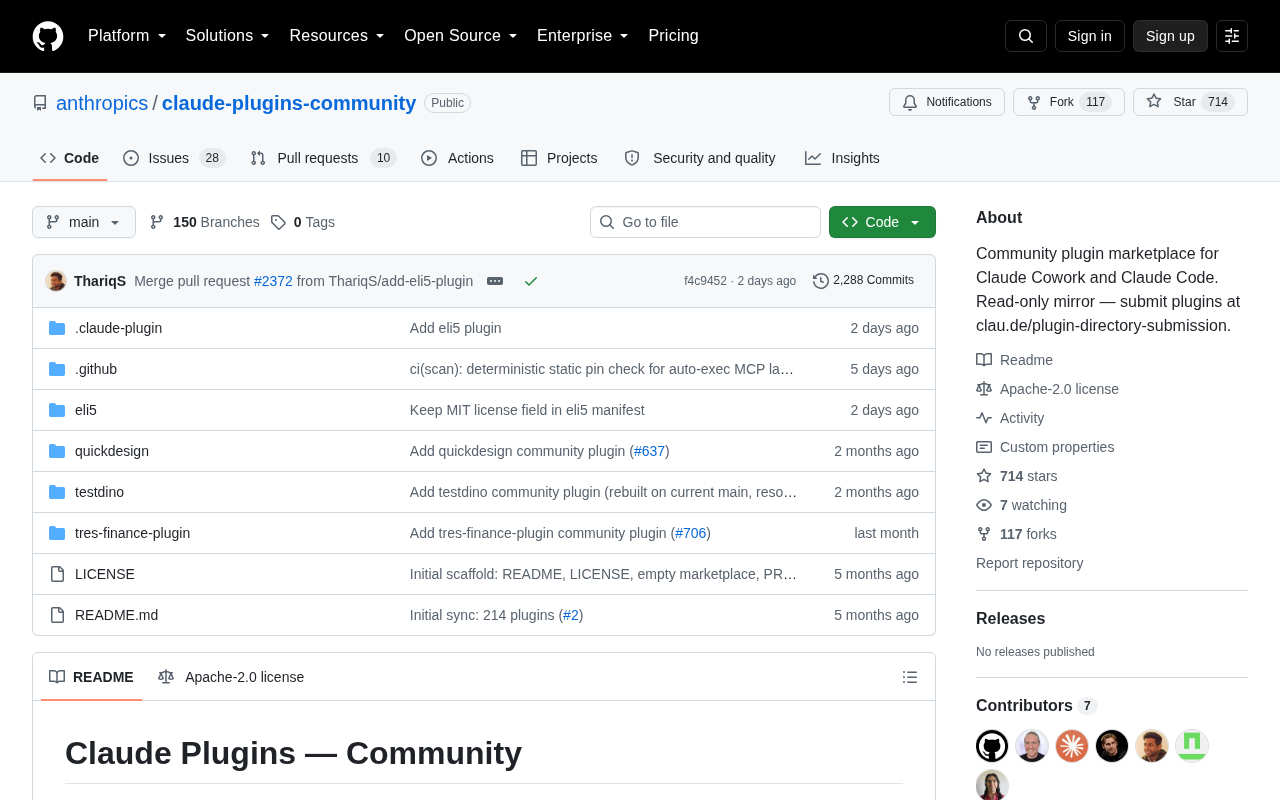Open the Insights tab
Screen dimensions: 1280x800
(842, 158)
